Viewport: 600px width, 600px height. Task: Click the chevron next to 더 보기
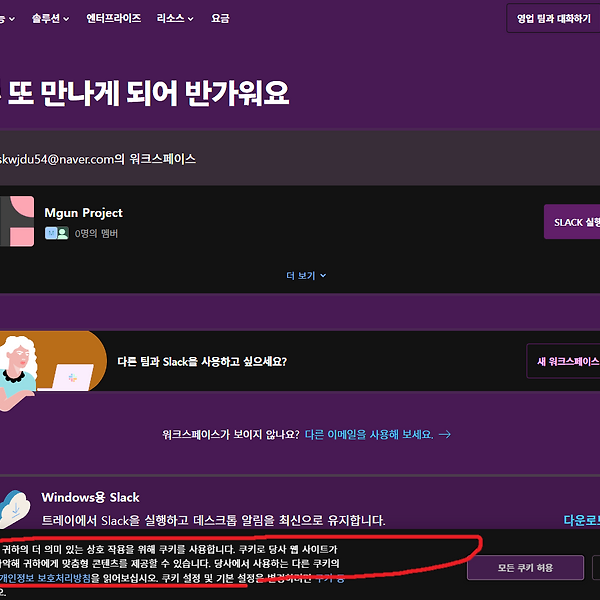coord(323,276)
